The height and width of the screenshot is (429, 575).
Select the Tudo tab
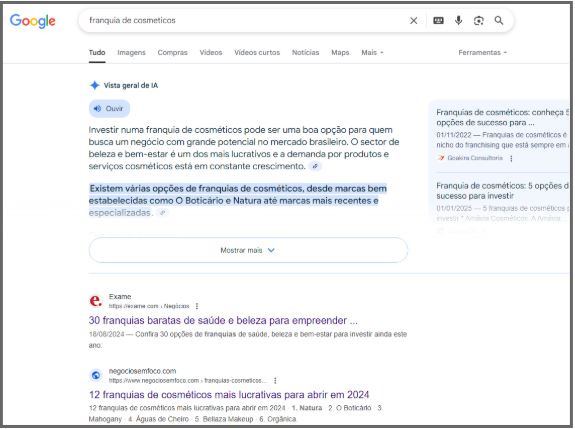(x=97, y=52)
